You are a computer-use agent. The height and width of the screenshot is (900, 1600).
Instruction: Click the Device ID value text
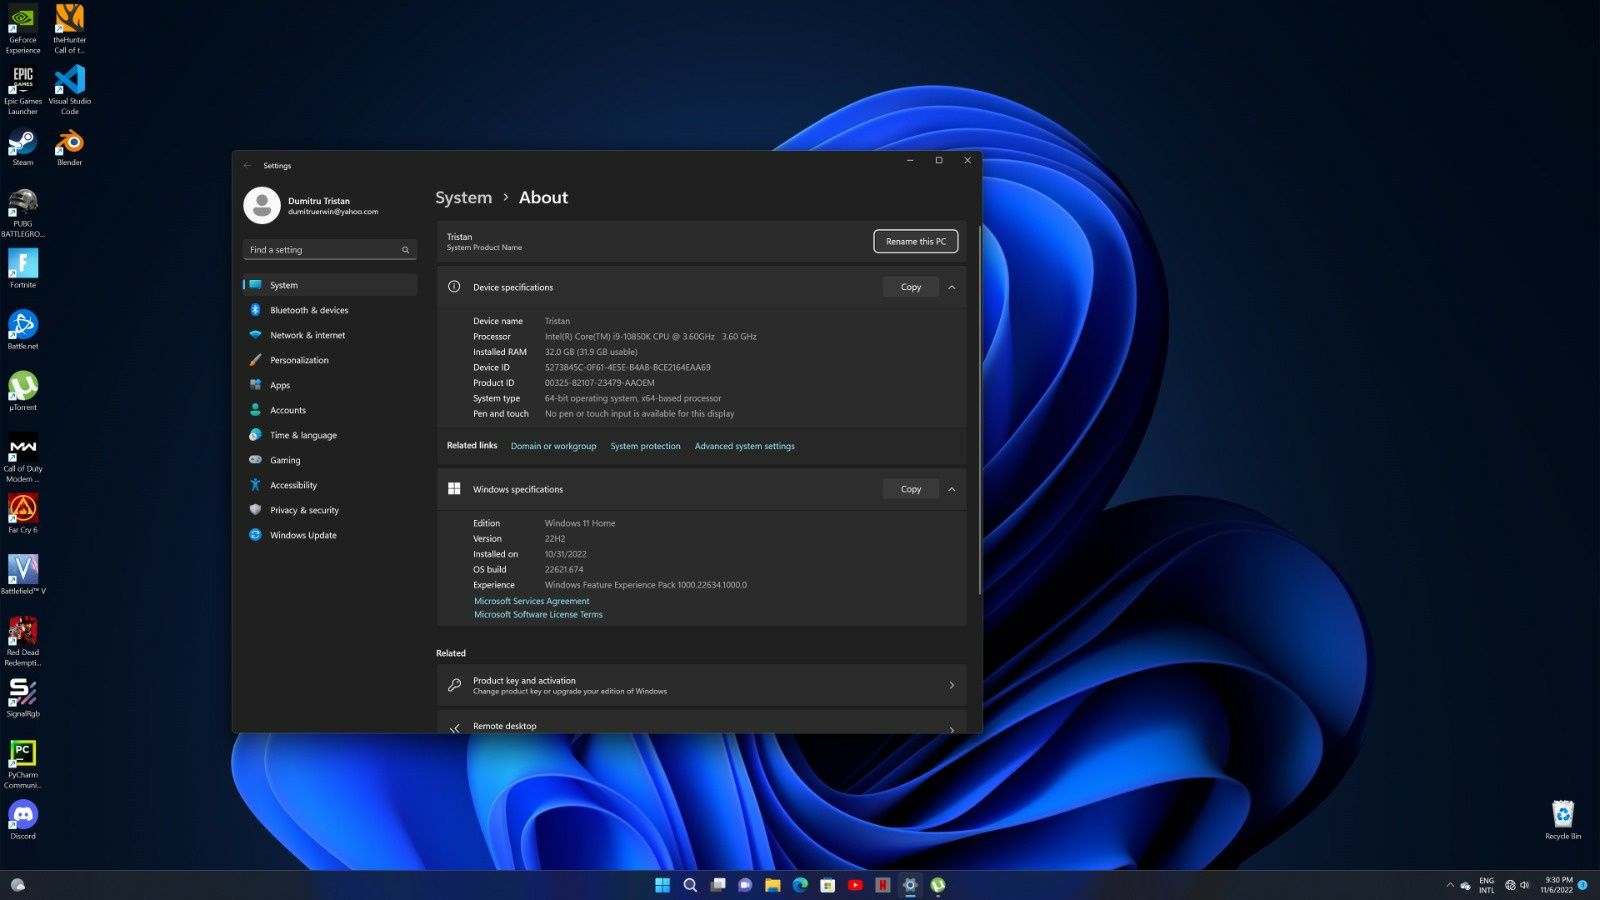pos(627,367)
